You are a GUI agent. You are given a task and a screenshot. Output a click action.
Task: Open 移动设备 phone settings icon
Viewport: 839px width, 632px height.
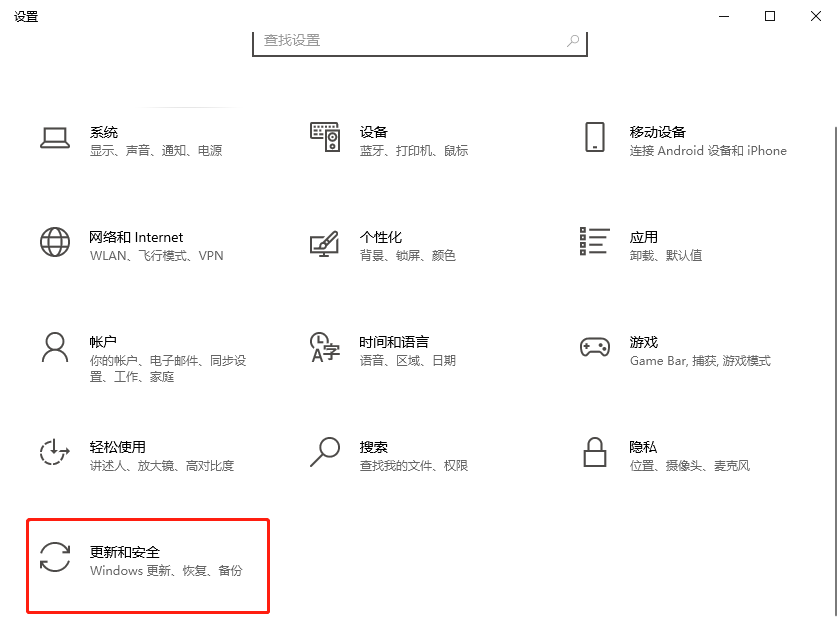click(595, 138)
